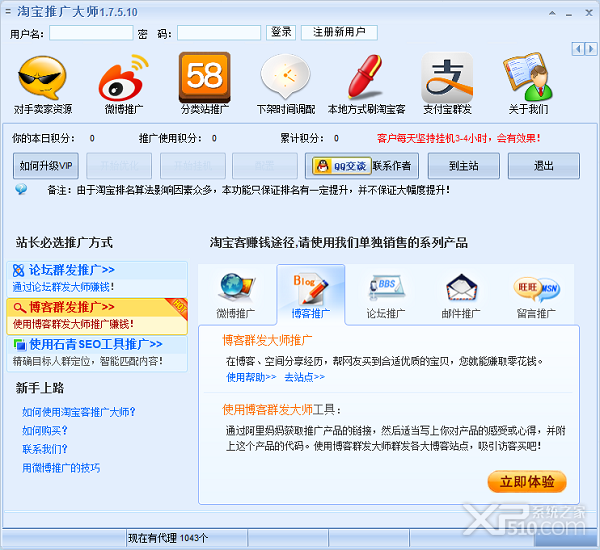The image size is (600, 550).
Task: Click the 退出 button
Action: tap(543, 166)
